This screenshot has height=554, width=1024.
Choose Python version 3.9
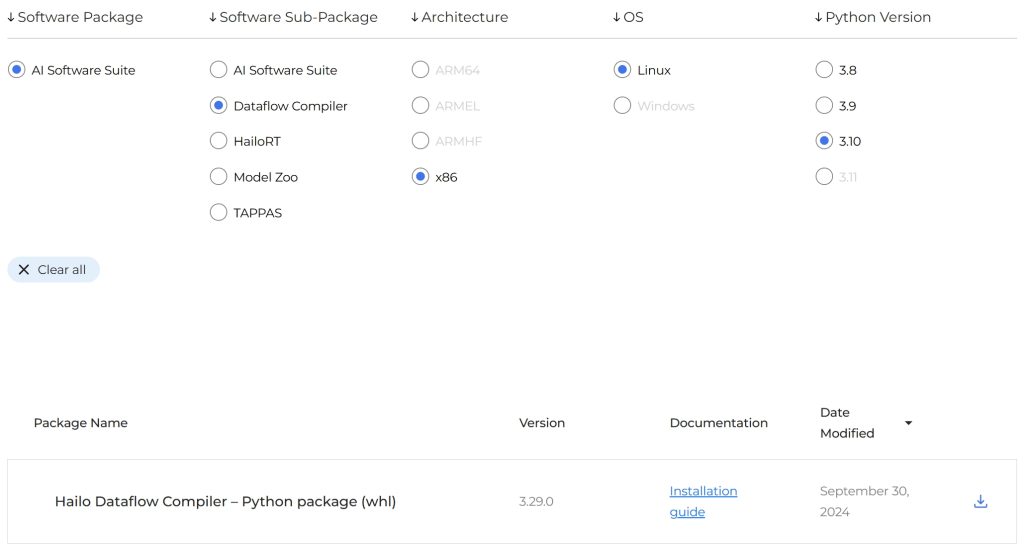[824, 106]
